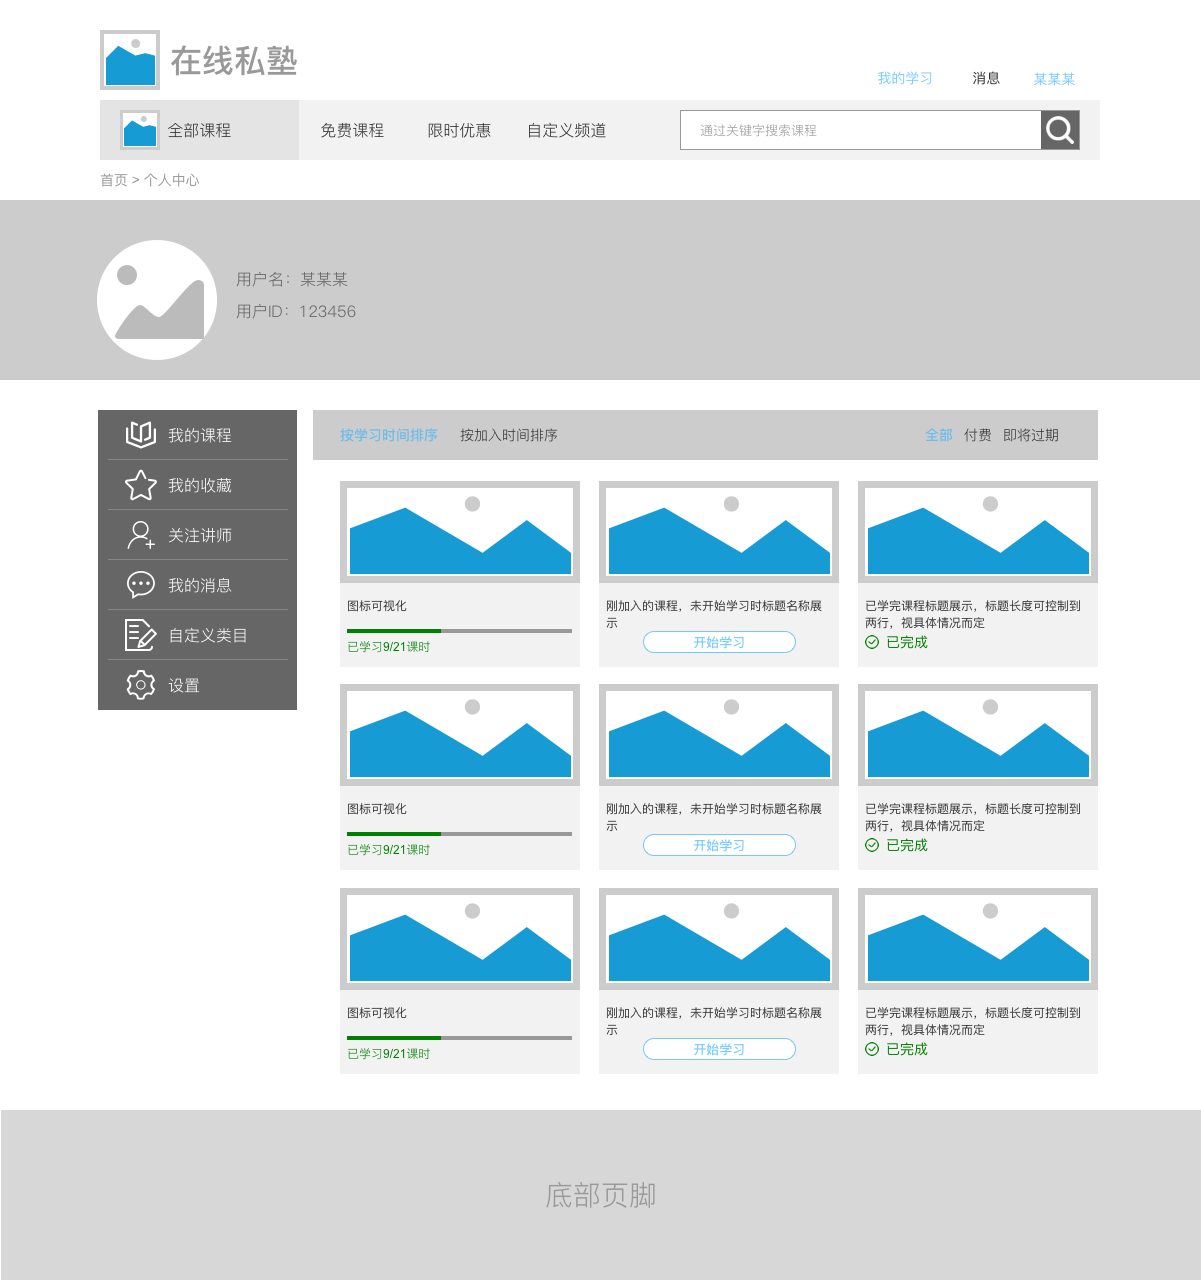The width and height of the screenshot is (1201, 1280).
Task: Open second-row 刚加入的课程 thumbnail
Action: pyautogui.click(x=719, y=735)
